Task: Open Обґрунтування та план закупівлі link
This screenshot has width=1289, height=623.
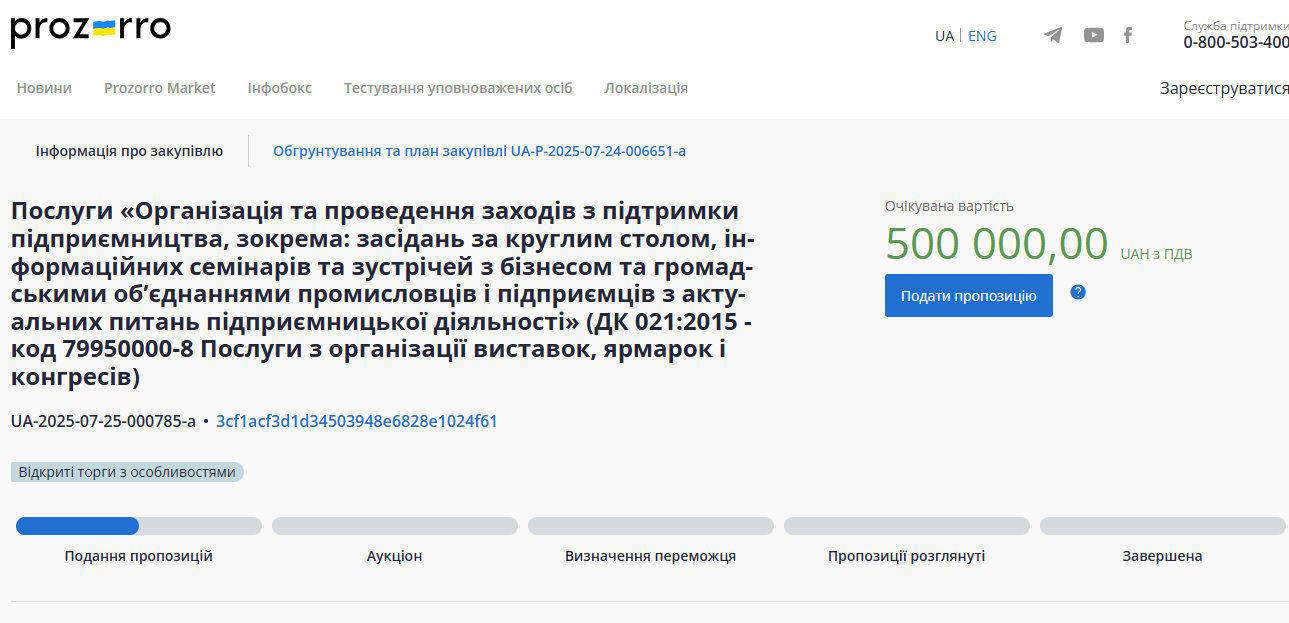Action: (x=479, y=151)
